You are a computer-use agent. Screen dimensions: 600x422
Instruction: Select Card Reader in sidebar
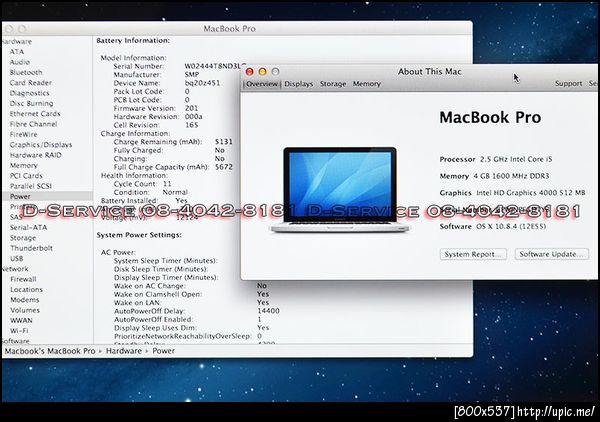31,83
